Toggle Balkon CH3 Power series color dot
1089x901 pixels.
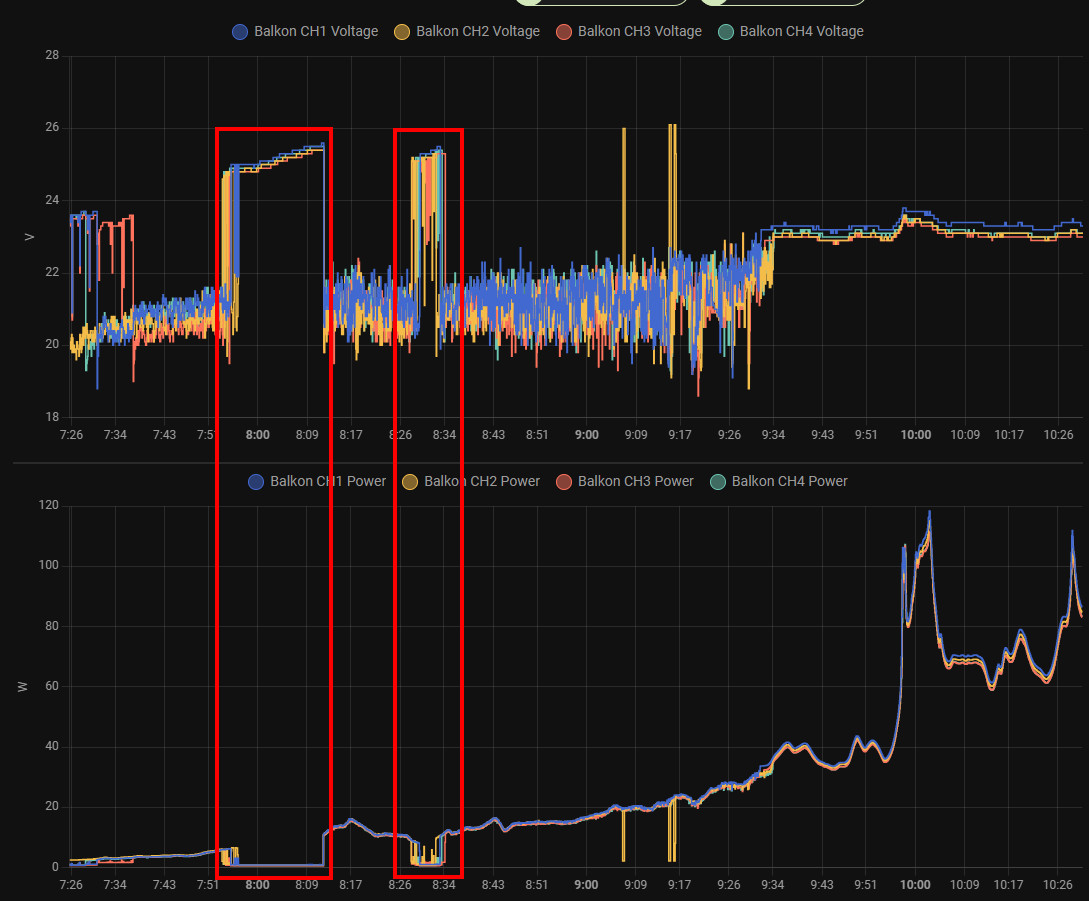(x=563, y=482)
